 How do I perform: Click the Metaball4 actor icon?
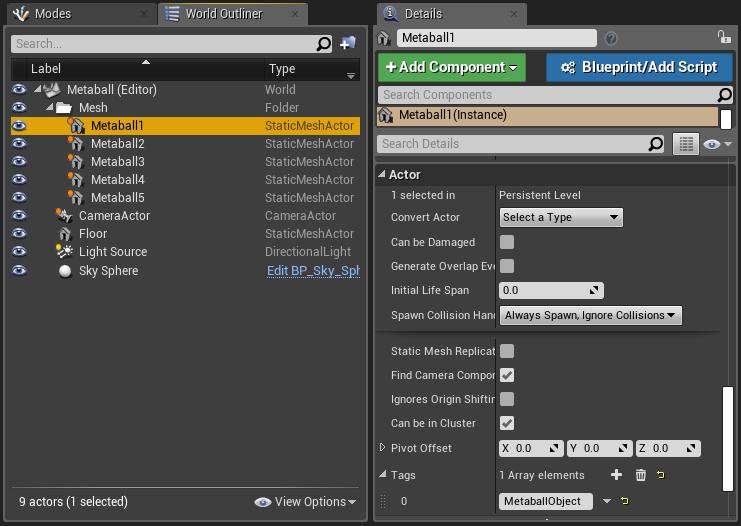pyautogui.click(x=75, y=180)
